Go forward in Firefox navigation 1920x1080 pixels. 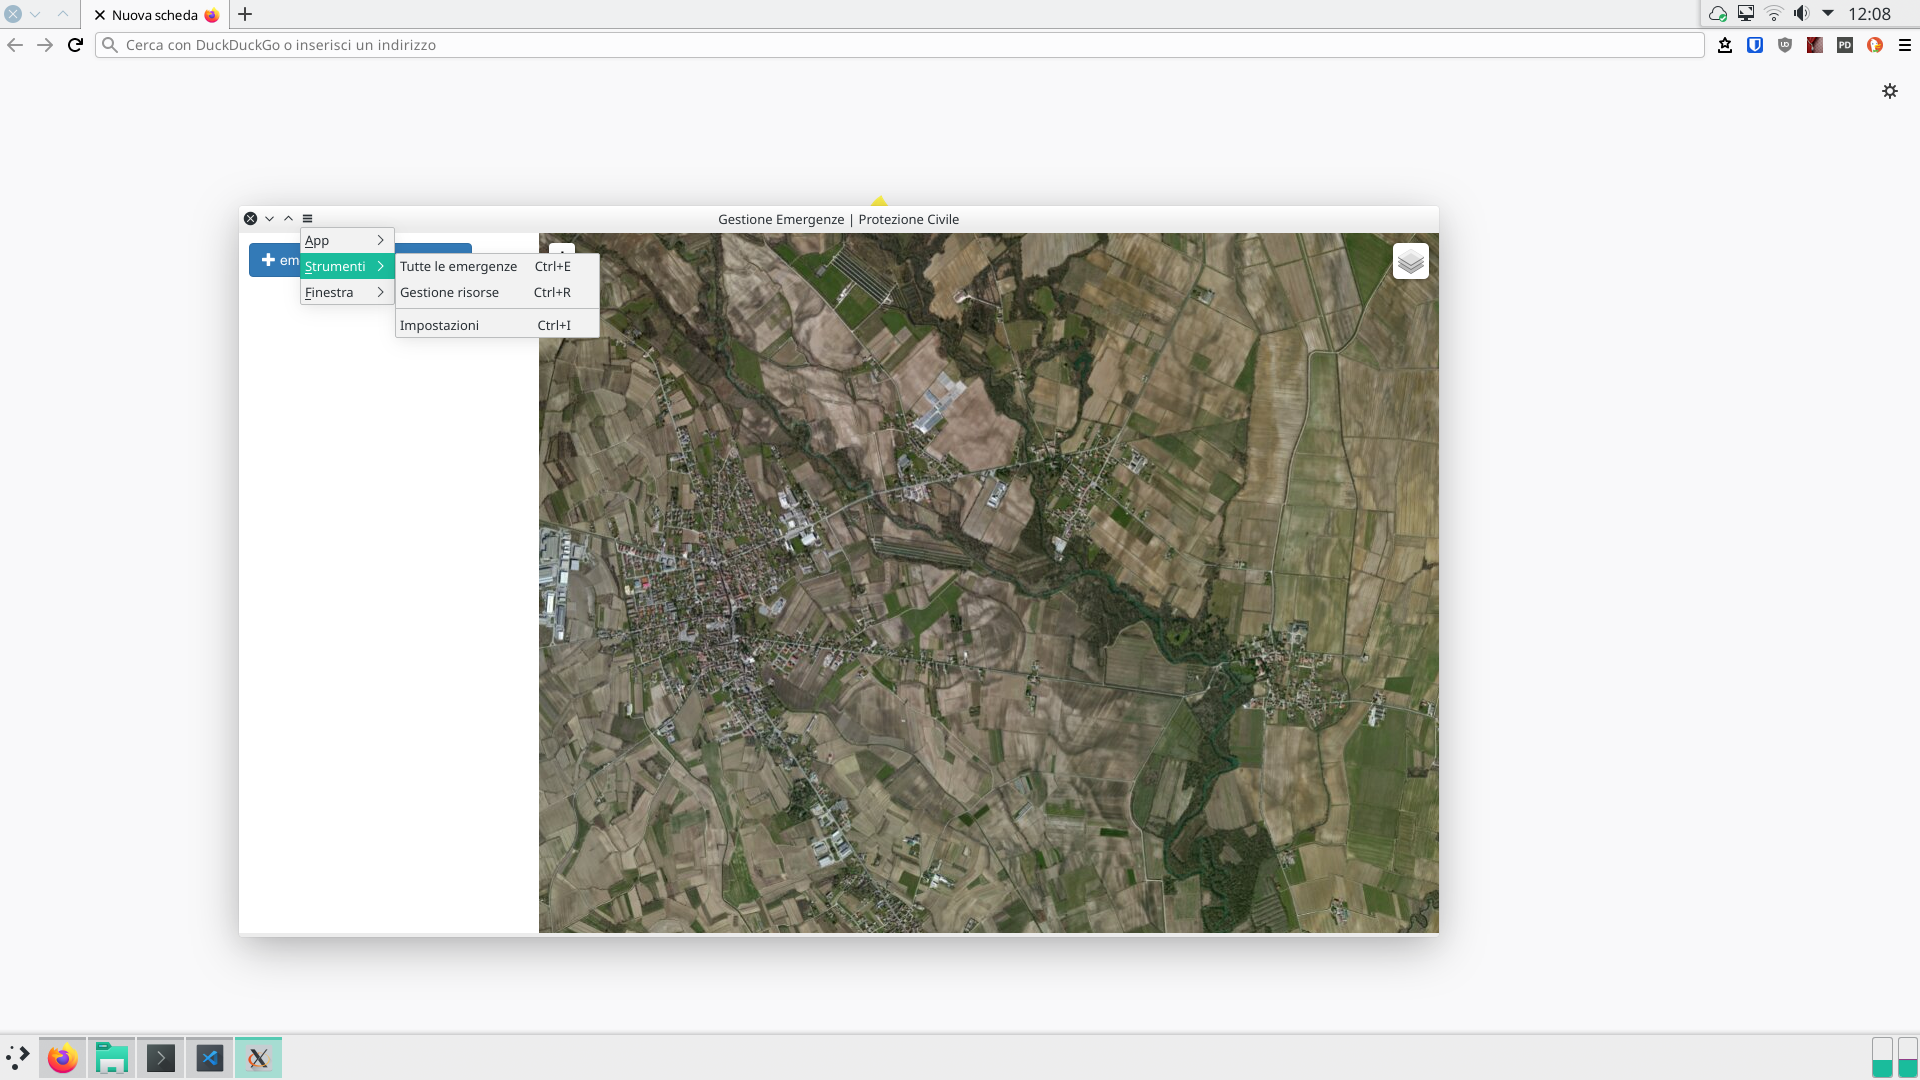[45, 45]
